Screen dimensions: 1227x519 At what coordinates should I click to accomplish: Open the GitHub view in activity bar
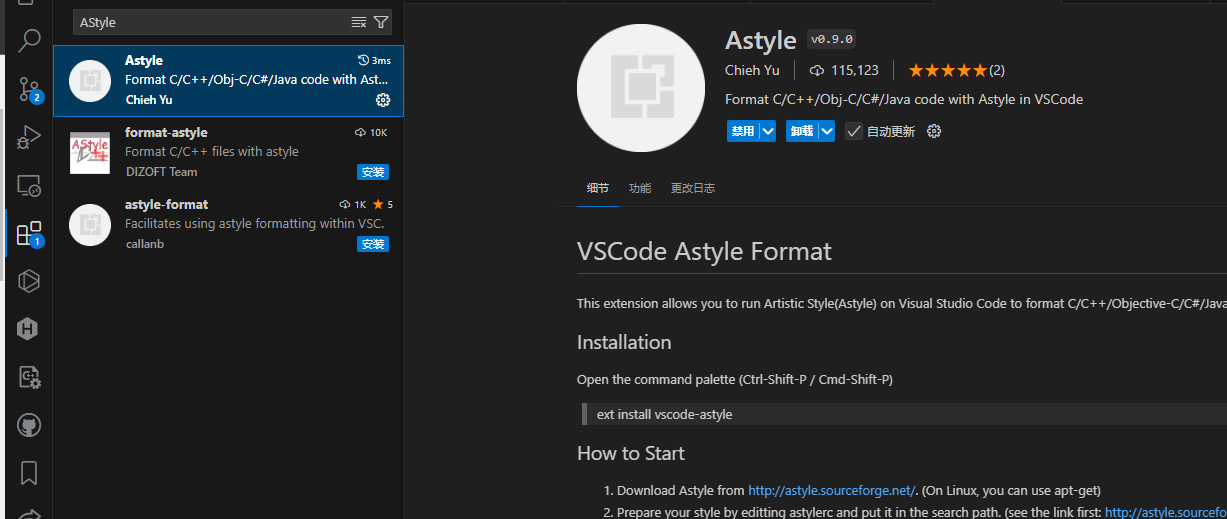[29, 425]
